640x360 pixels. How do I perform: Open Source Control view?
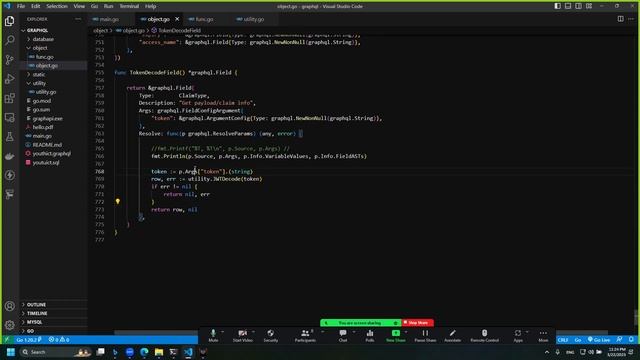click(x=10, y=60)
